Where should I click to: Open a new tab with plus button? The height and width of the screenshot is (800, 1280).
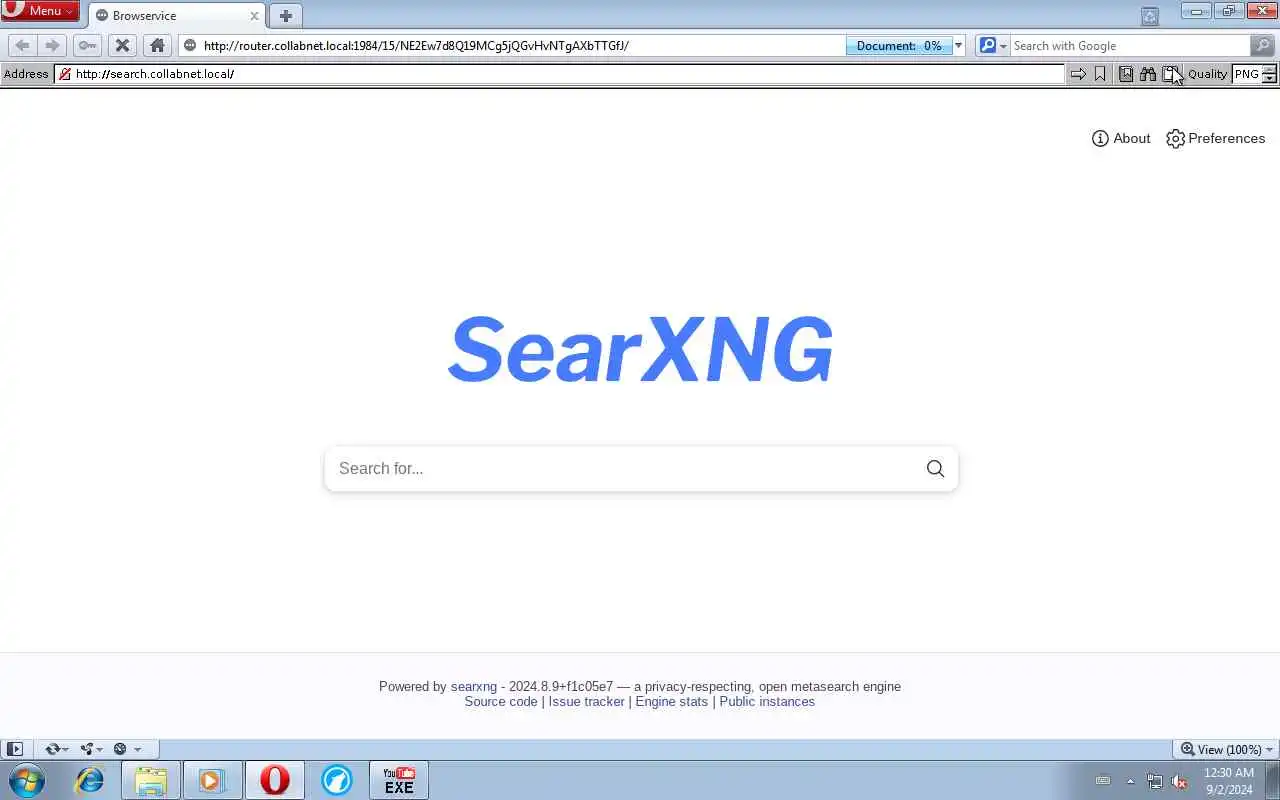pos(286,16)
